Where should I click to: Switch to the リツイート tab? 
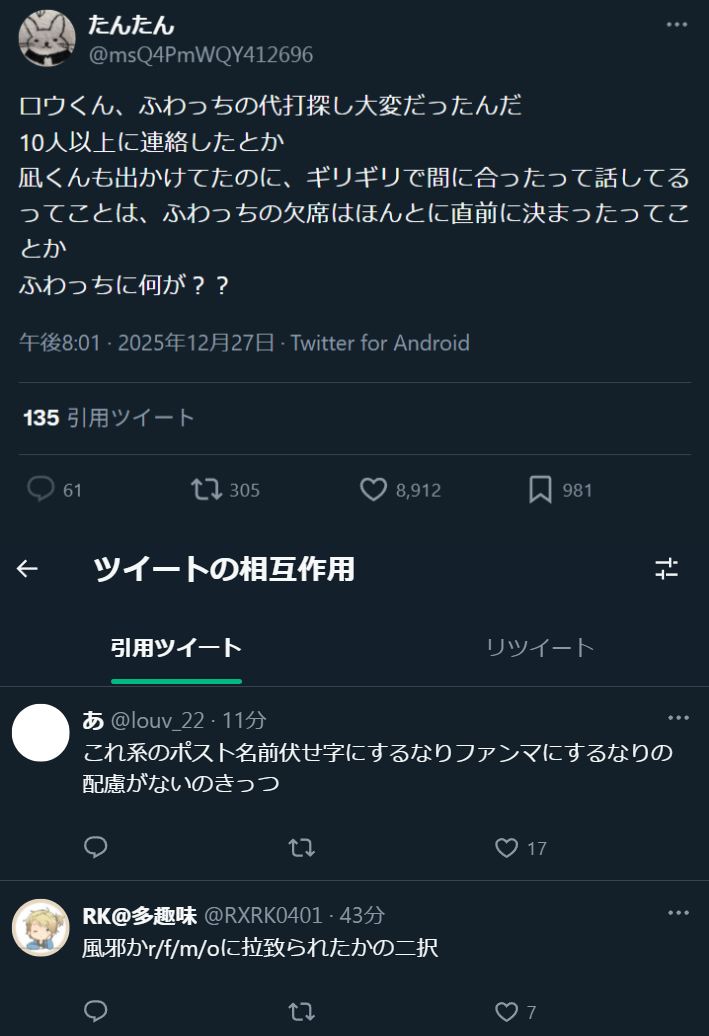pyautogui.click(x=540, y=648)
